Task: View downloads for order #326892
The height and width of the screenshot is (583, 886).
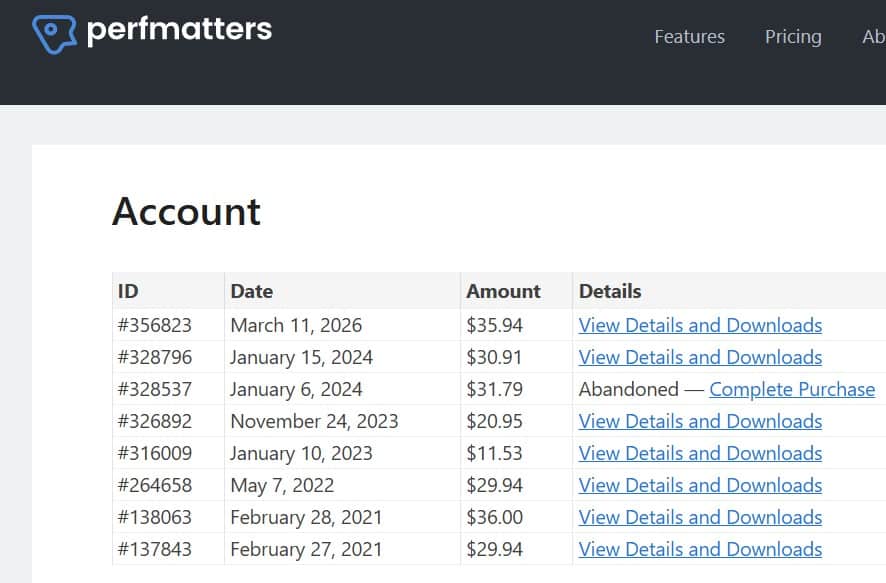Action: [700, 421]
